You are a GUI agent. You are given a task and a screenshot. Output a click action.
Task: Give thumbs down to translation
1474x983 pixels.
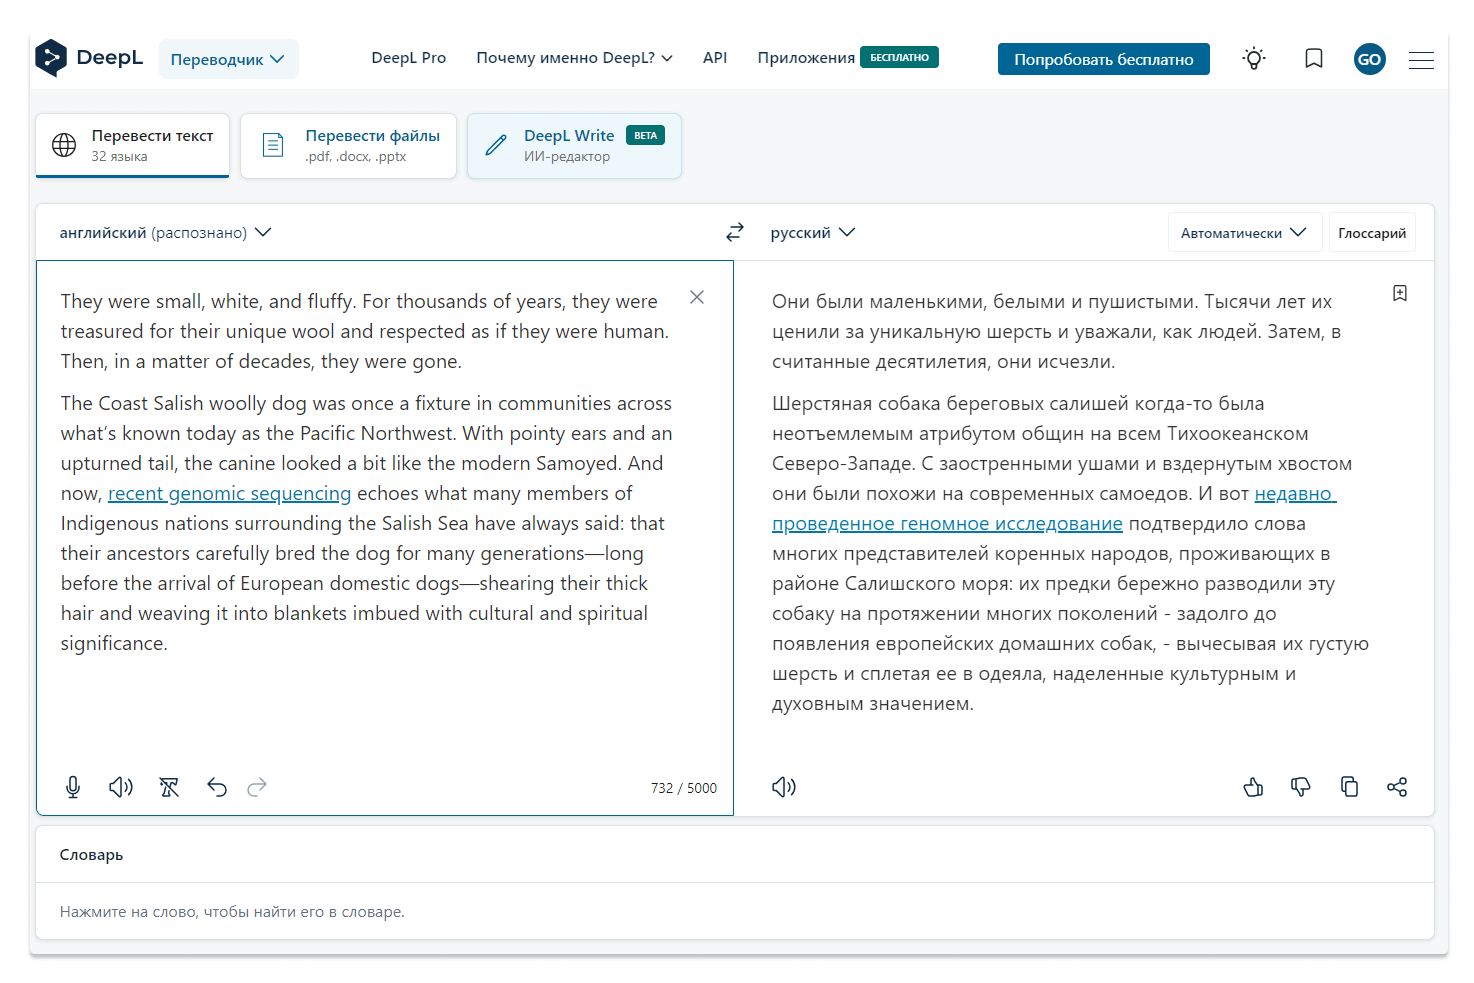pyautogui.click(x=1301, y=787)
